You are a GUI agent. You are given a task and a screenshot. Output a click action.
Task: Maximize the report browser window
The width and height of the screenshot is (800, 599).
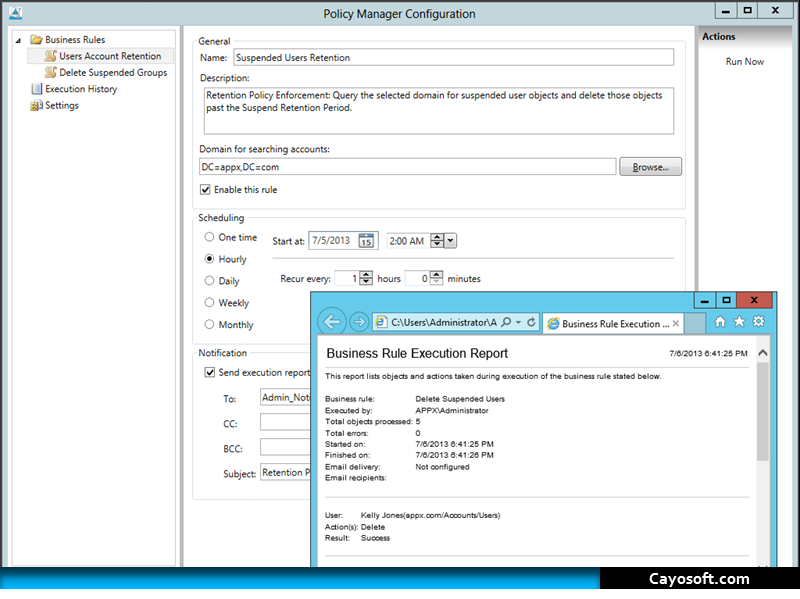point(727,301)
